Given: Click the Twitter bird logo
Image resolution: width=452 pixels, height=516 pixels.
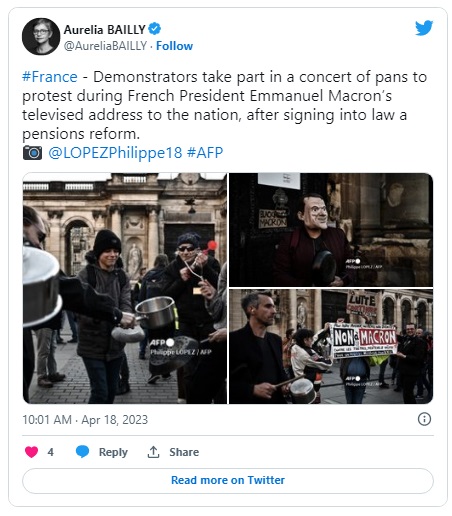Looking at the screenshot, I should 424,28.
